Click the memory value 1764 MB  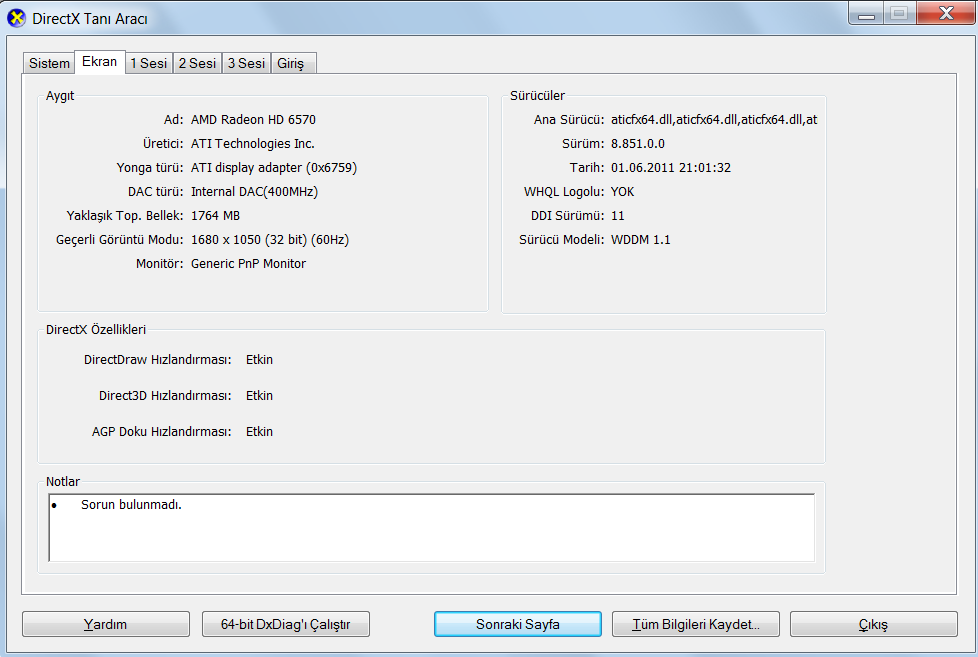click(215, 215)
